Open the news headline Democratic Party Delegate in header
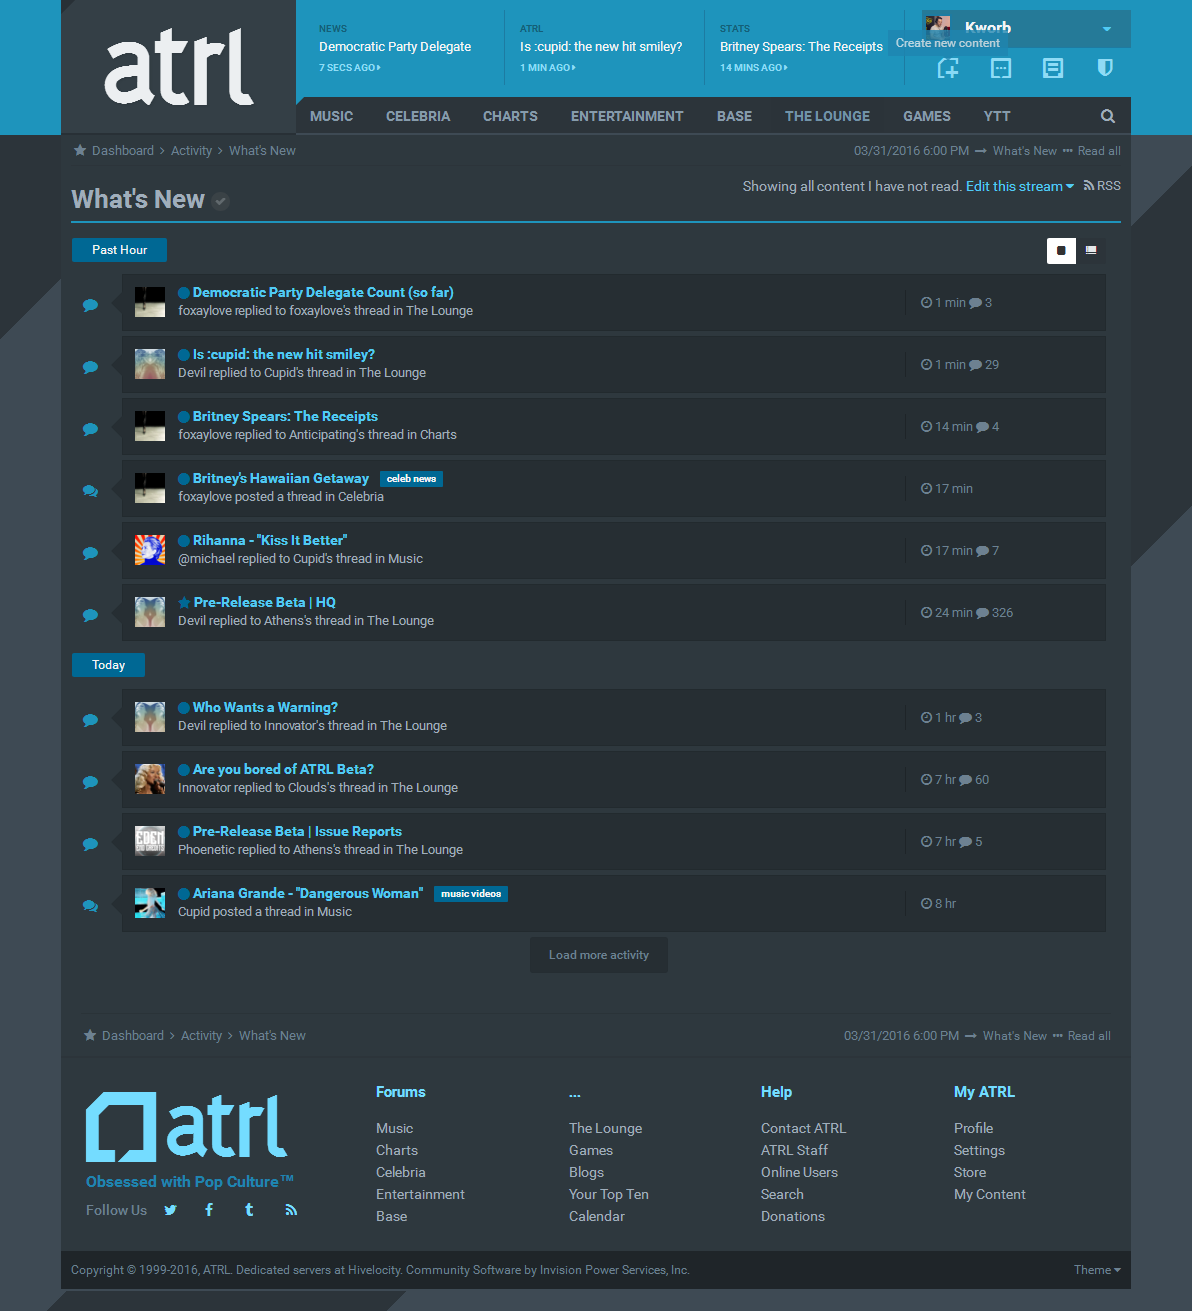Image resolution: width=1192 pixels, height=1311 pixels. pos(395,47)
